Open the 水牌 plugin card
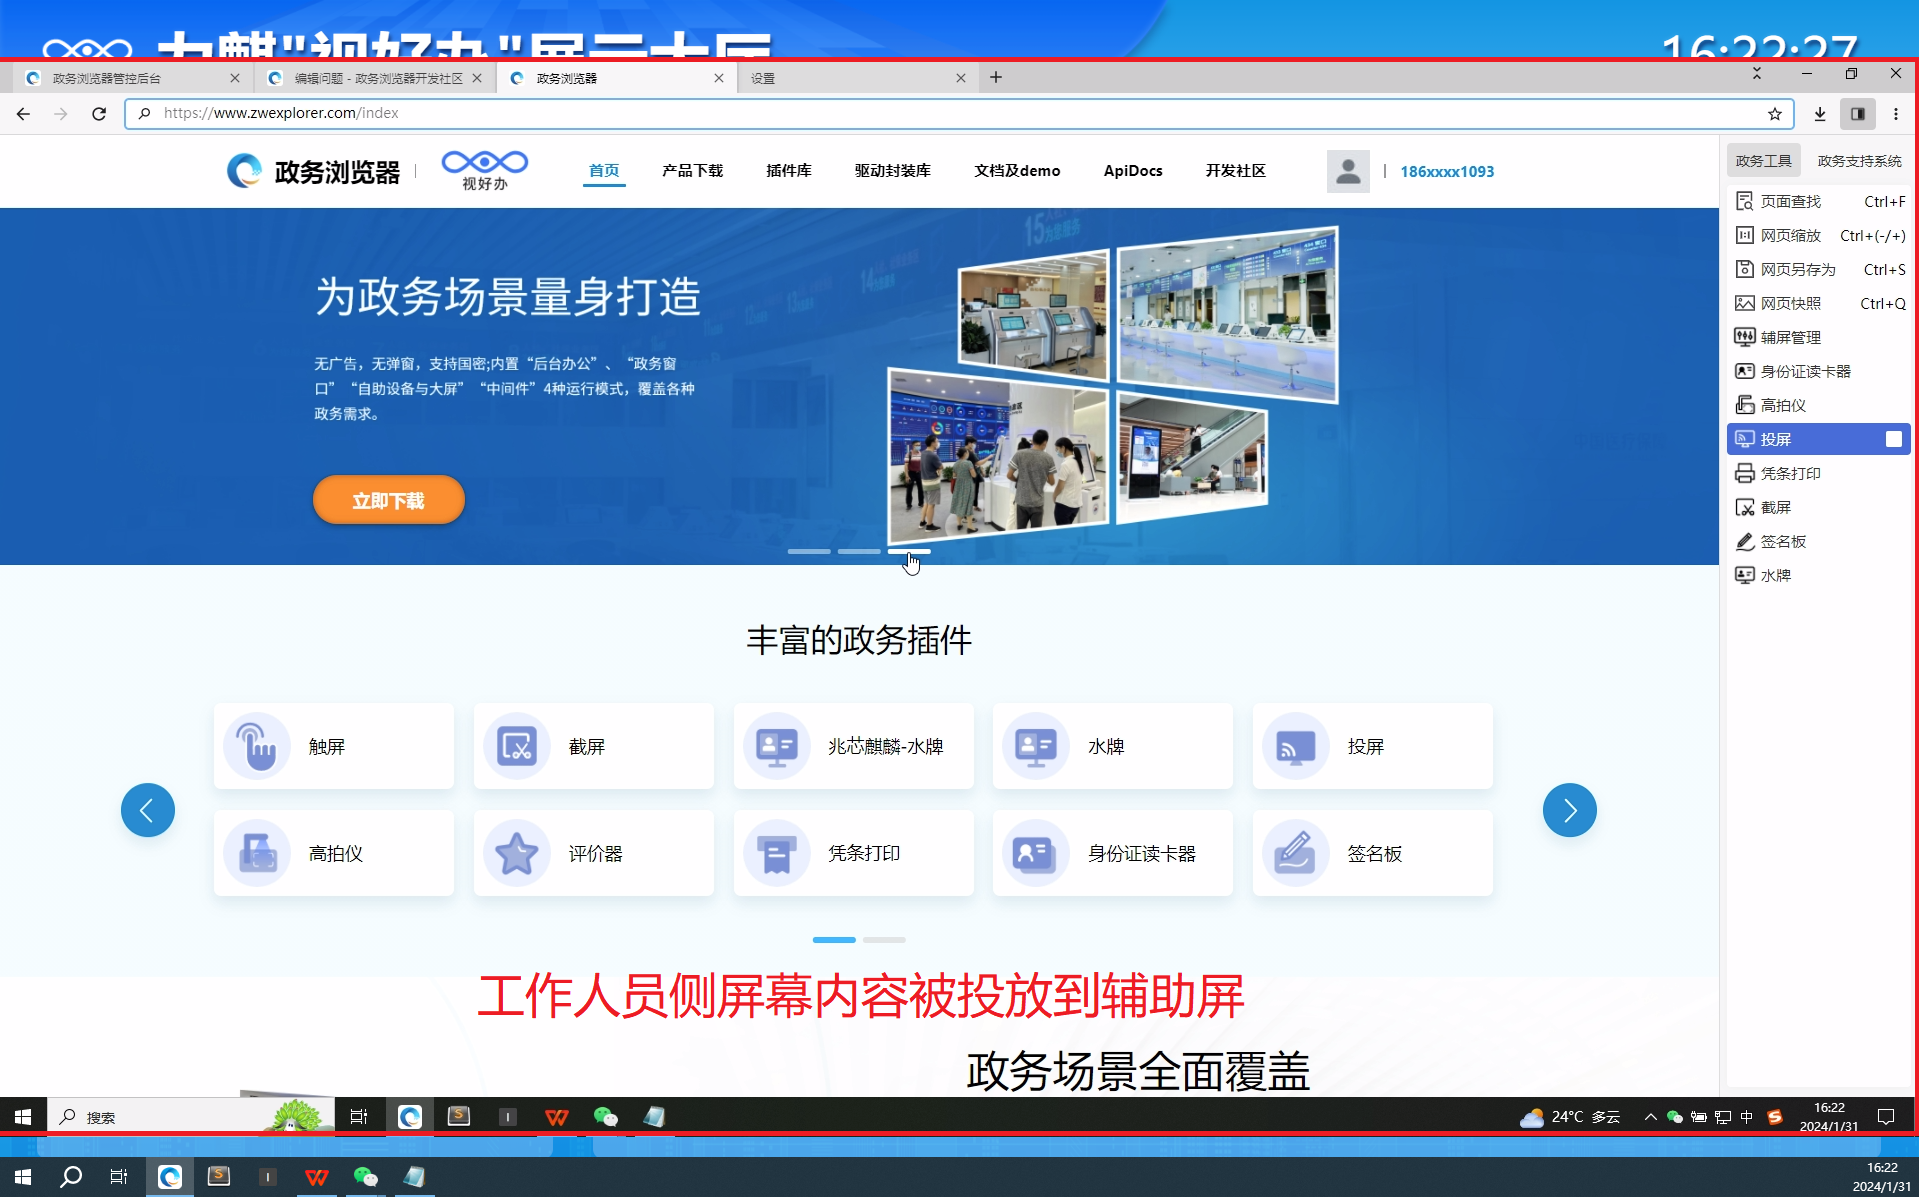The image size is (1919, 1197). coord(1113,747)
